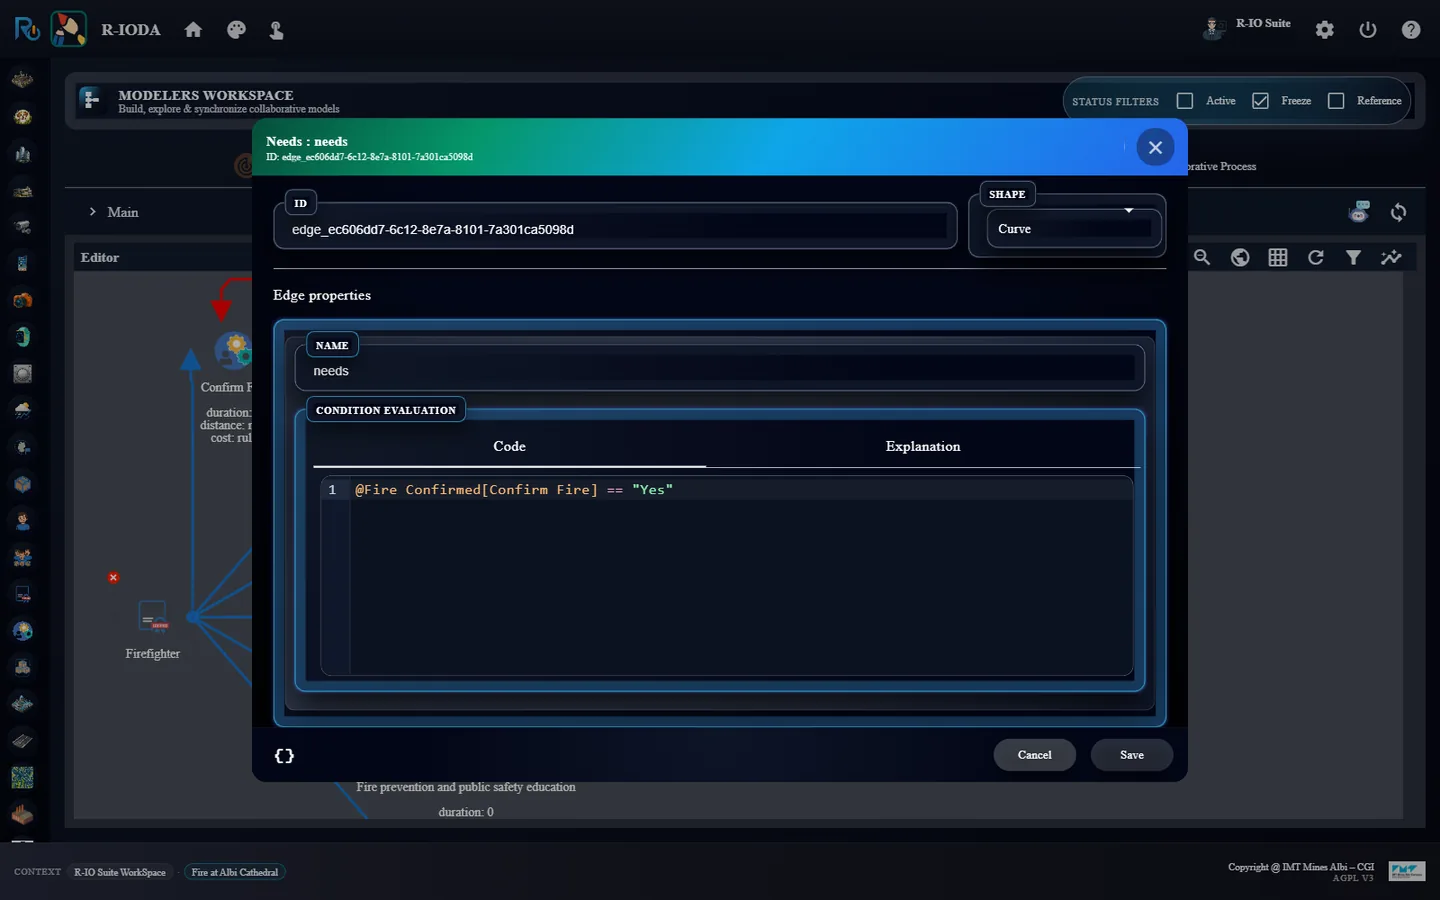Open the settings gear icon
The height and width of the screenshot is (900, 1440).
click(x=1325, y=30)
